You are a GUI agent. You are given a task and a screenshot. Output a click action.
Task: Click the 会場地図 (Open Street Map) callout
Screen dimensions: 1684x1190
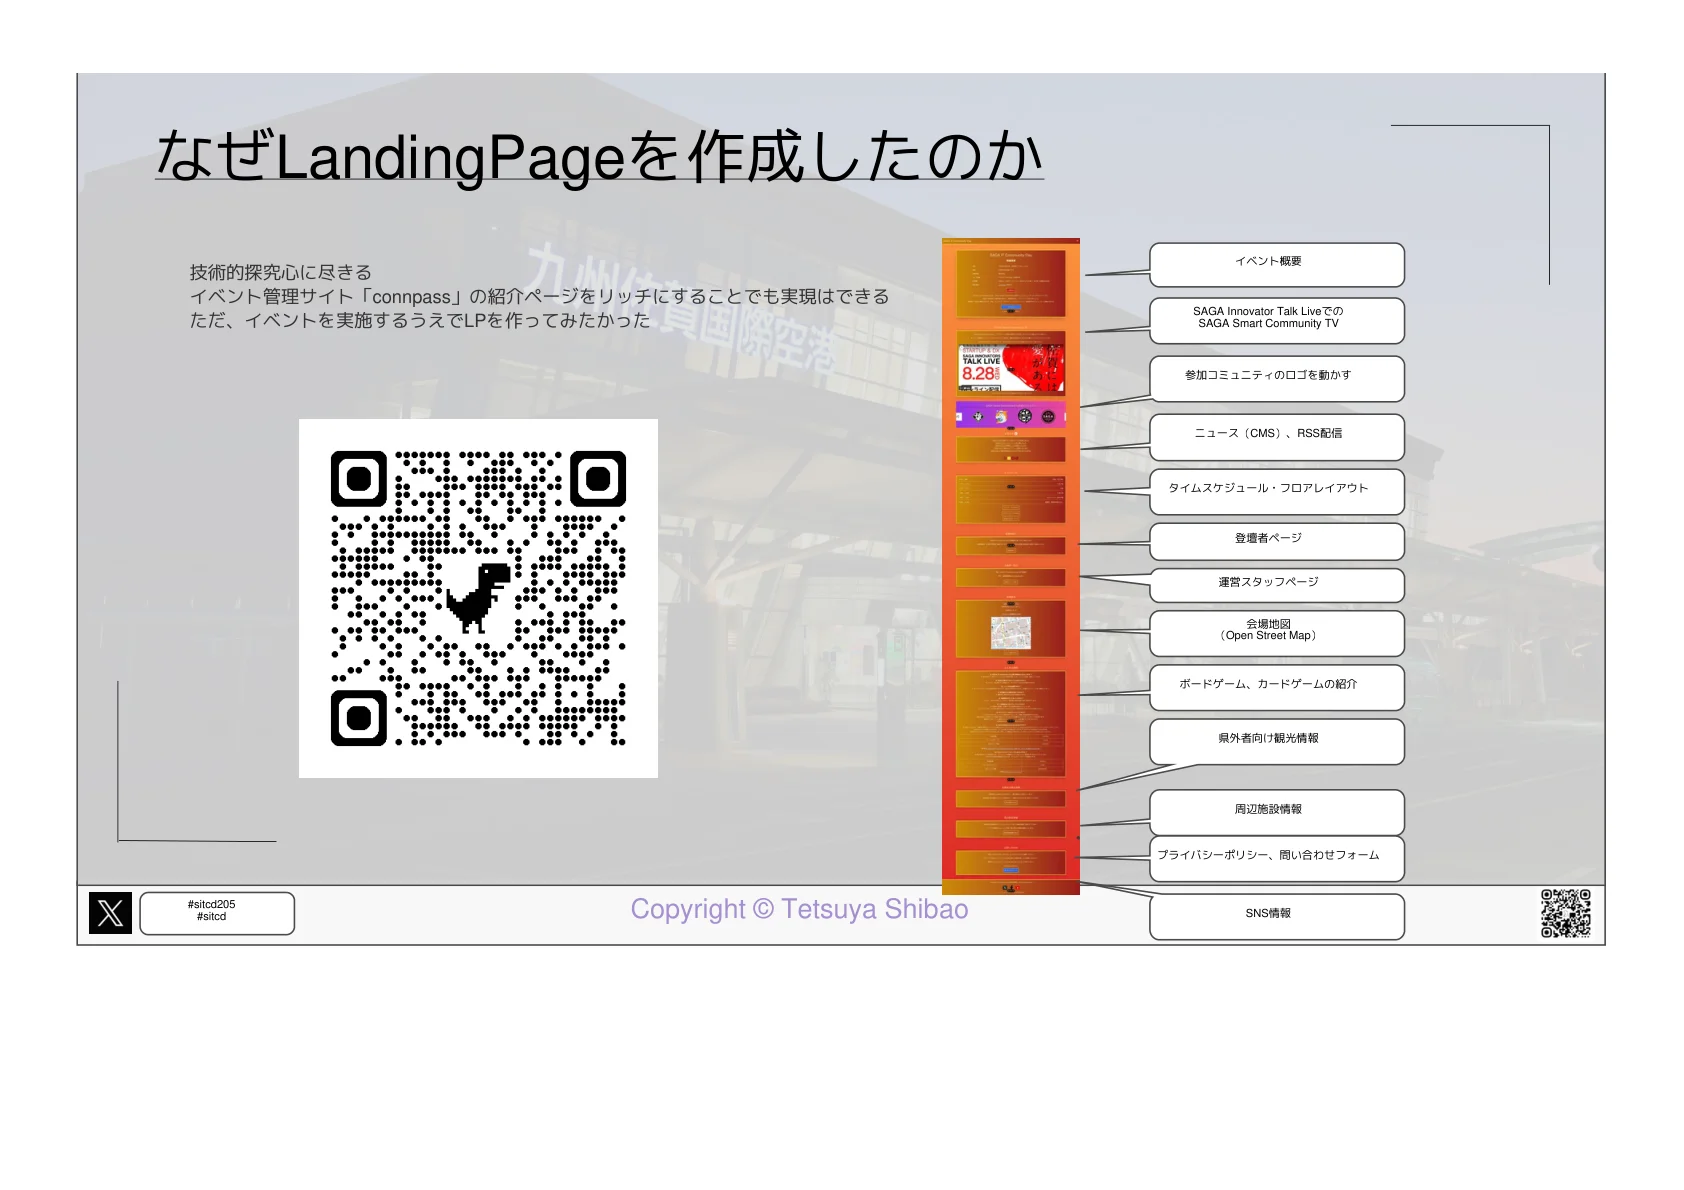(x=1277, y=633)
